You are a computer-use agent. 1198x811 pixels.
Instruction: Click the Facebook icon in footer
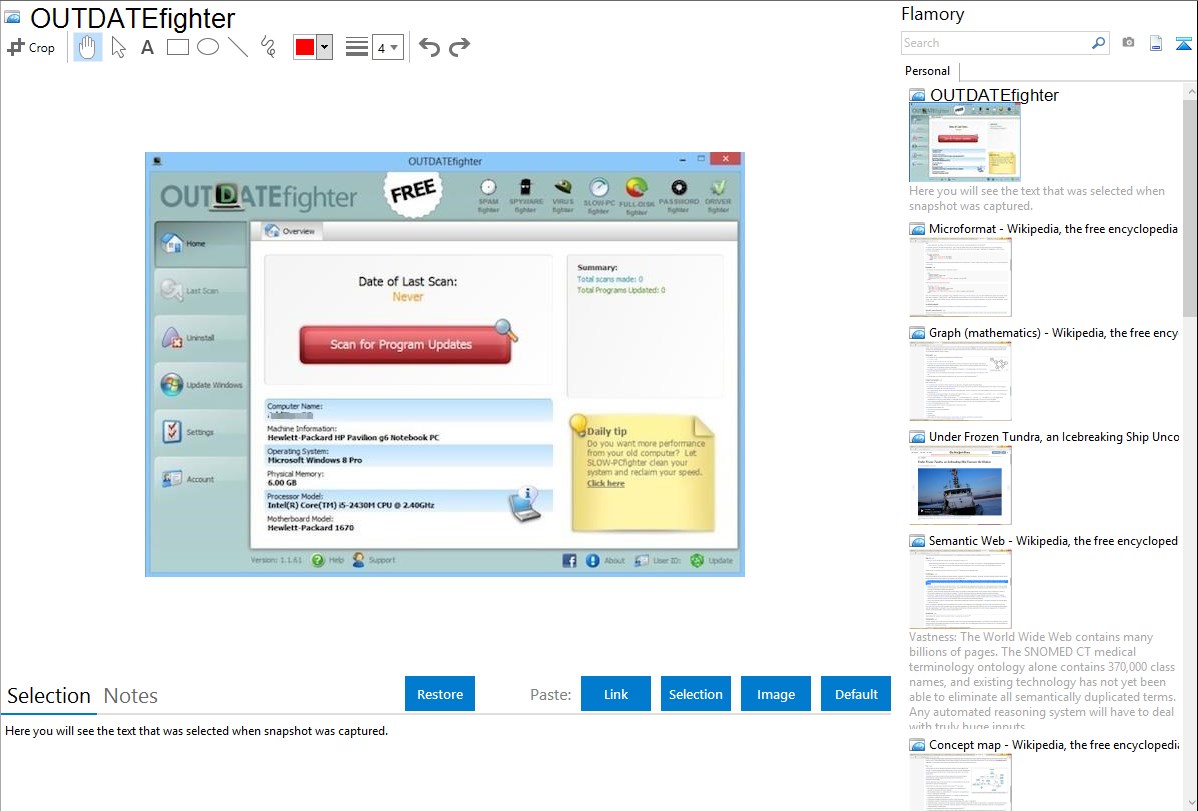569,561
